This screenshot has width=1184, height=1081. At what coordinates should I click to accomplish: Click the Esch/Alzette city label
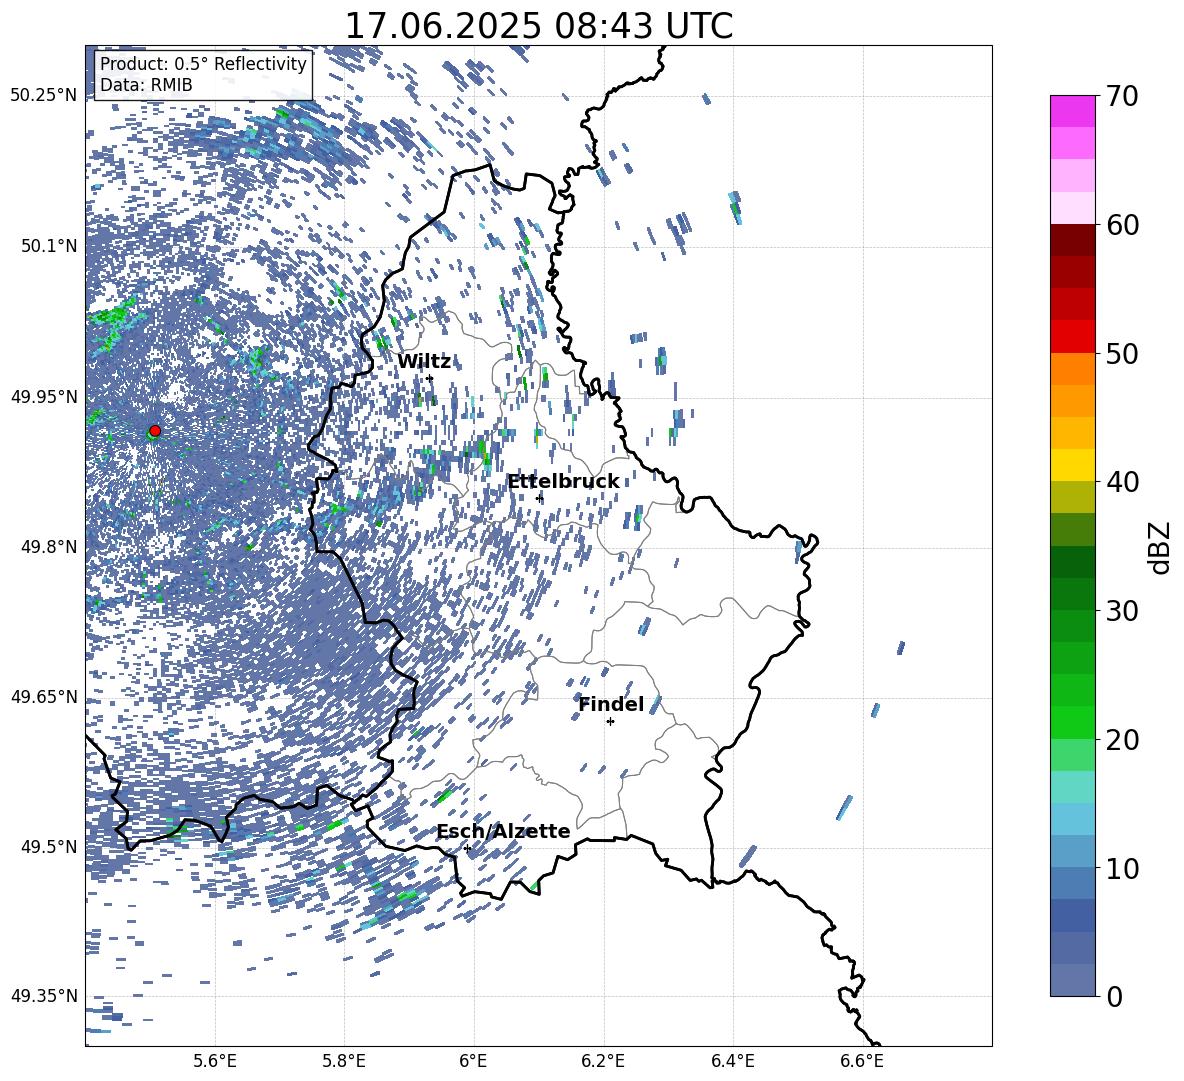pos(504,831)
